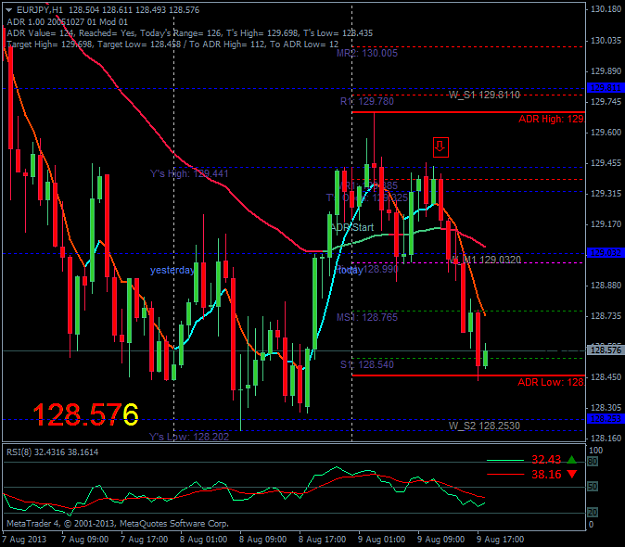Click the RSI level 50 scale label
This screenshot has height=547, width=625.
point(593,487)
